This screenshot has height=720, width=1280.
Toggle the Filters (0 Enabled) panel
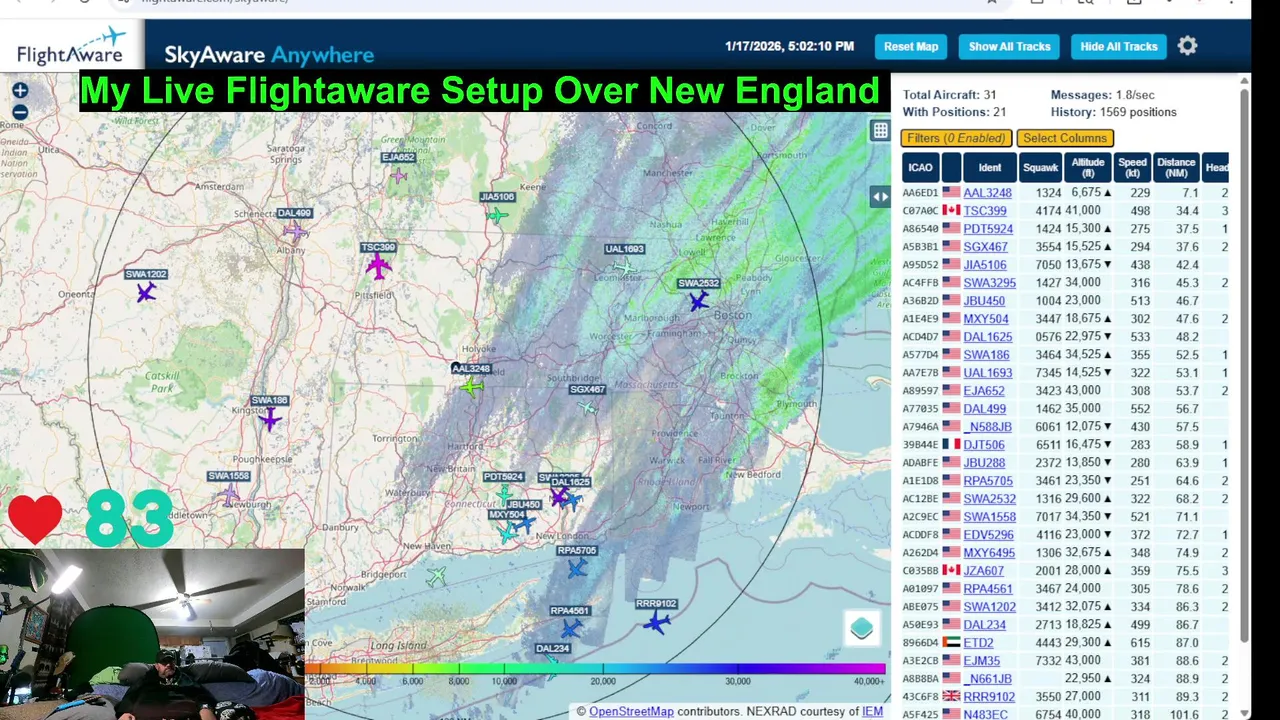957,138
